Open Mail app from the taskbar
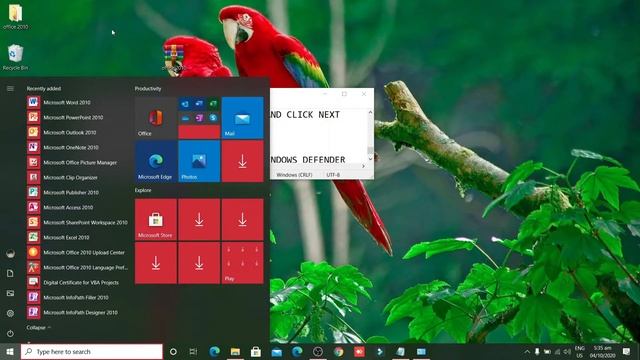 [x=277, y=351]
